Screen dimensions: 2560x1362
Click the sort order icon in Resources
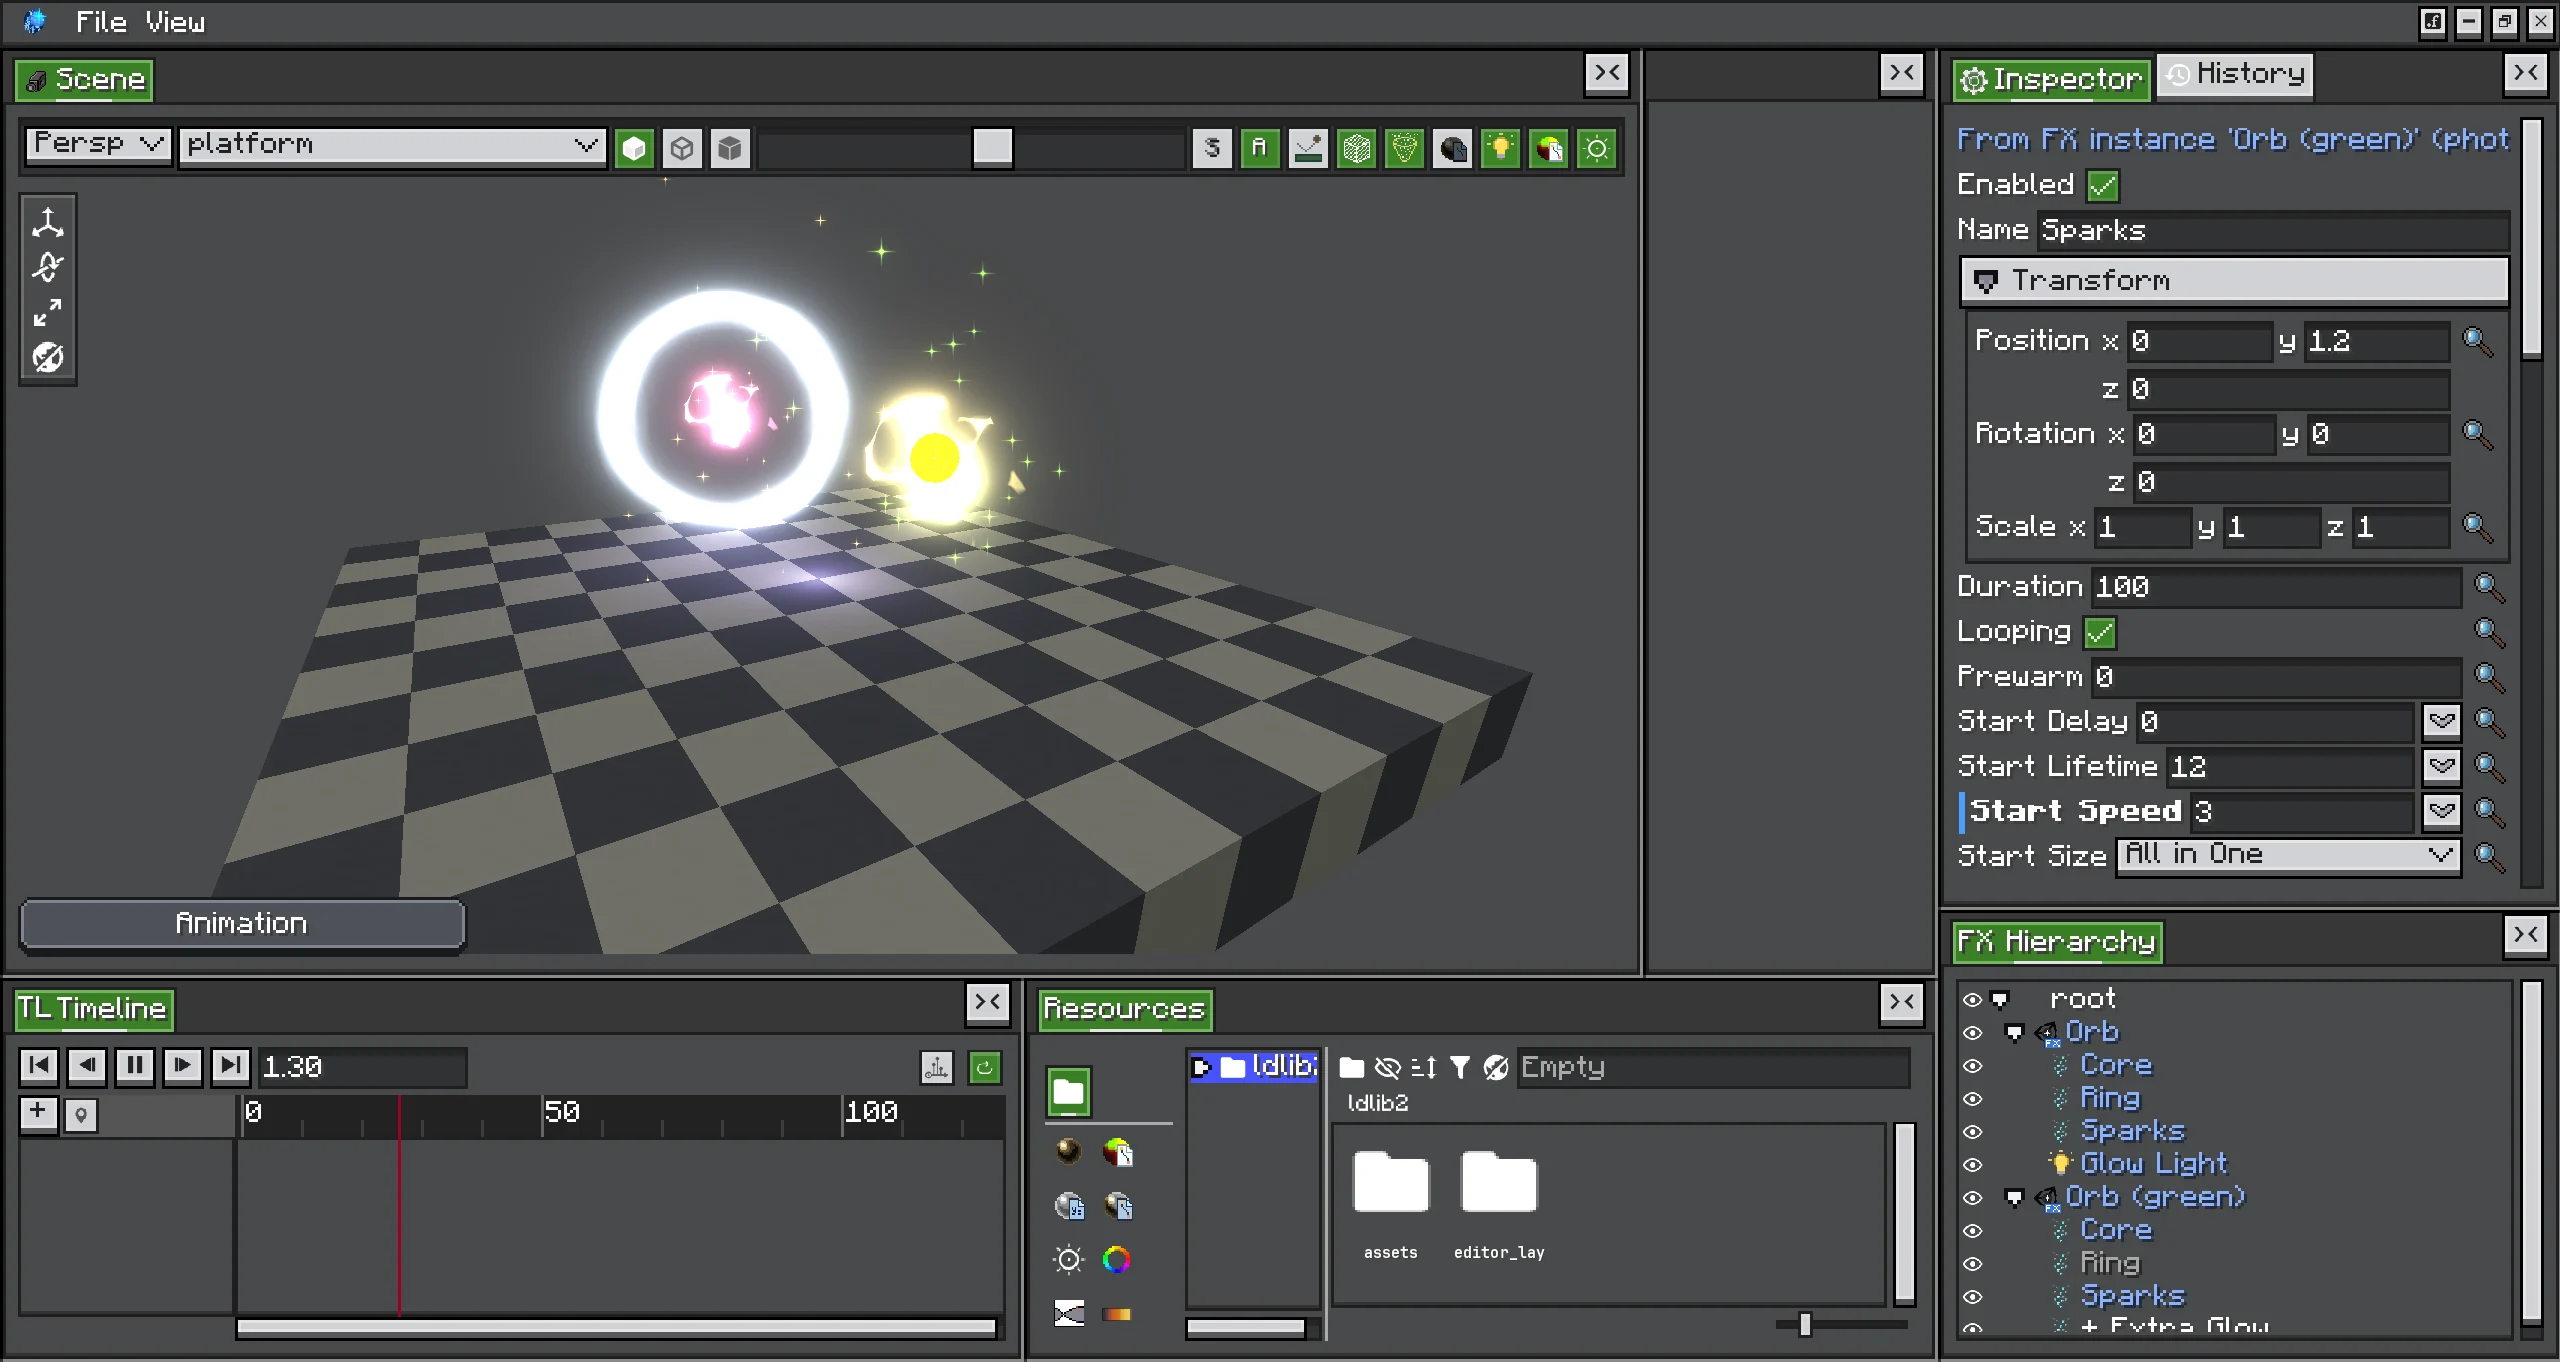point(1423,1068)
